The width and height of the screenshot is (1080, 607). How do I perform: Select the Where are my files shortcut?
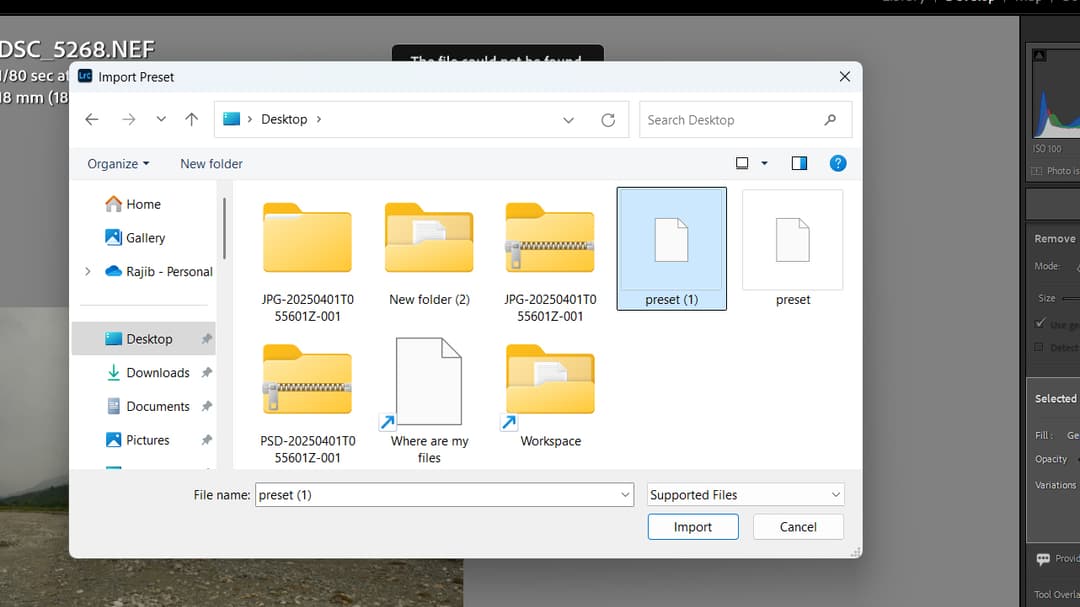point(429,401)
